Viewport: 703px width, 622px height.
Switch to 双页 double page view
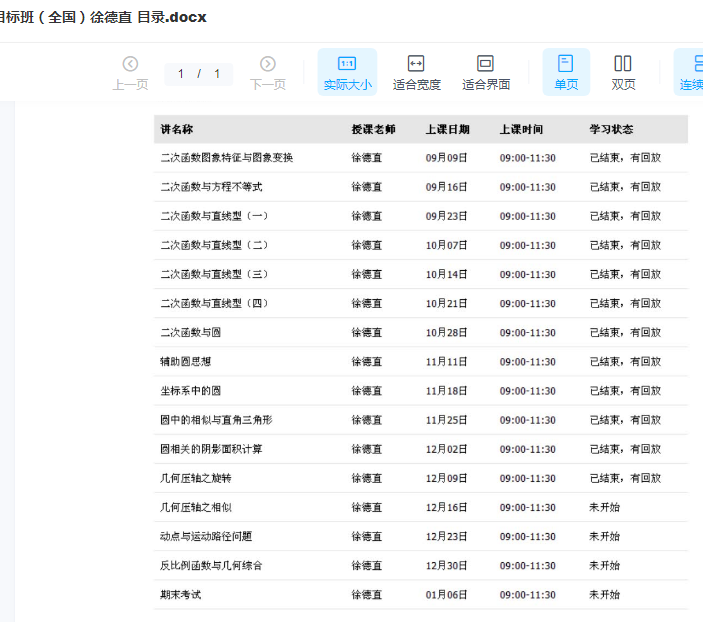[623, 64]
